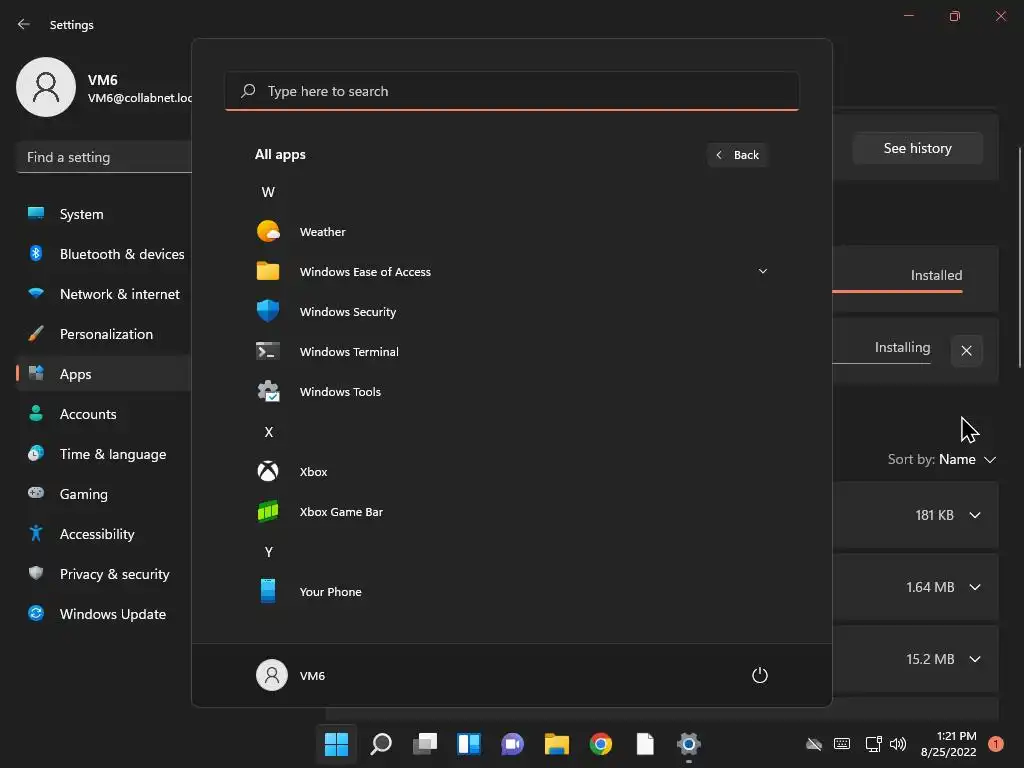The height and width of the screenshot is (768, 1024).
Task: Click the power button in Start menu
Action: (x=760, y=675)
